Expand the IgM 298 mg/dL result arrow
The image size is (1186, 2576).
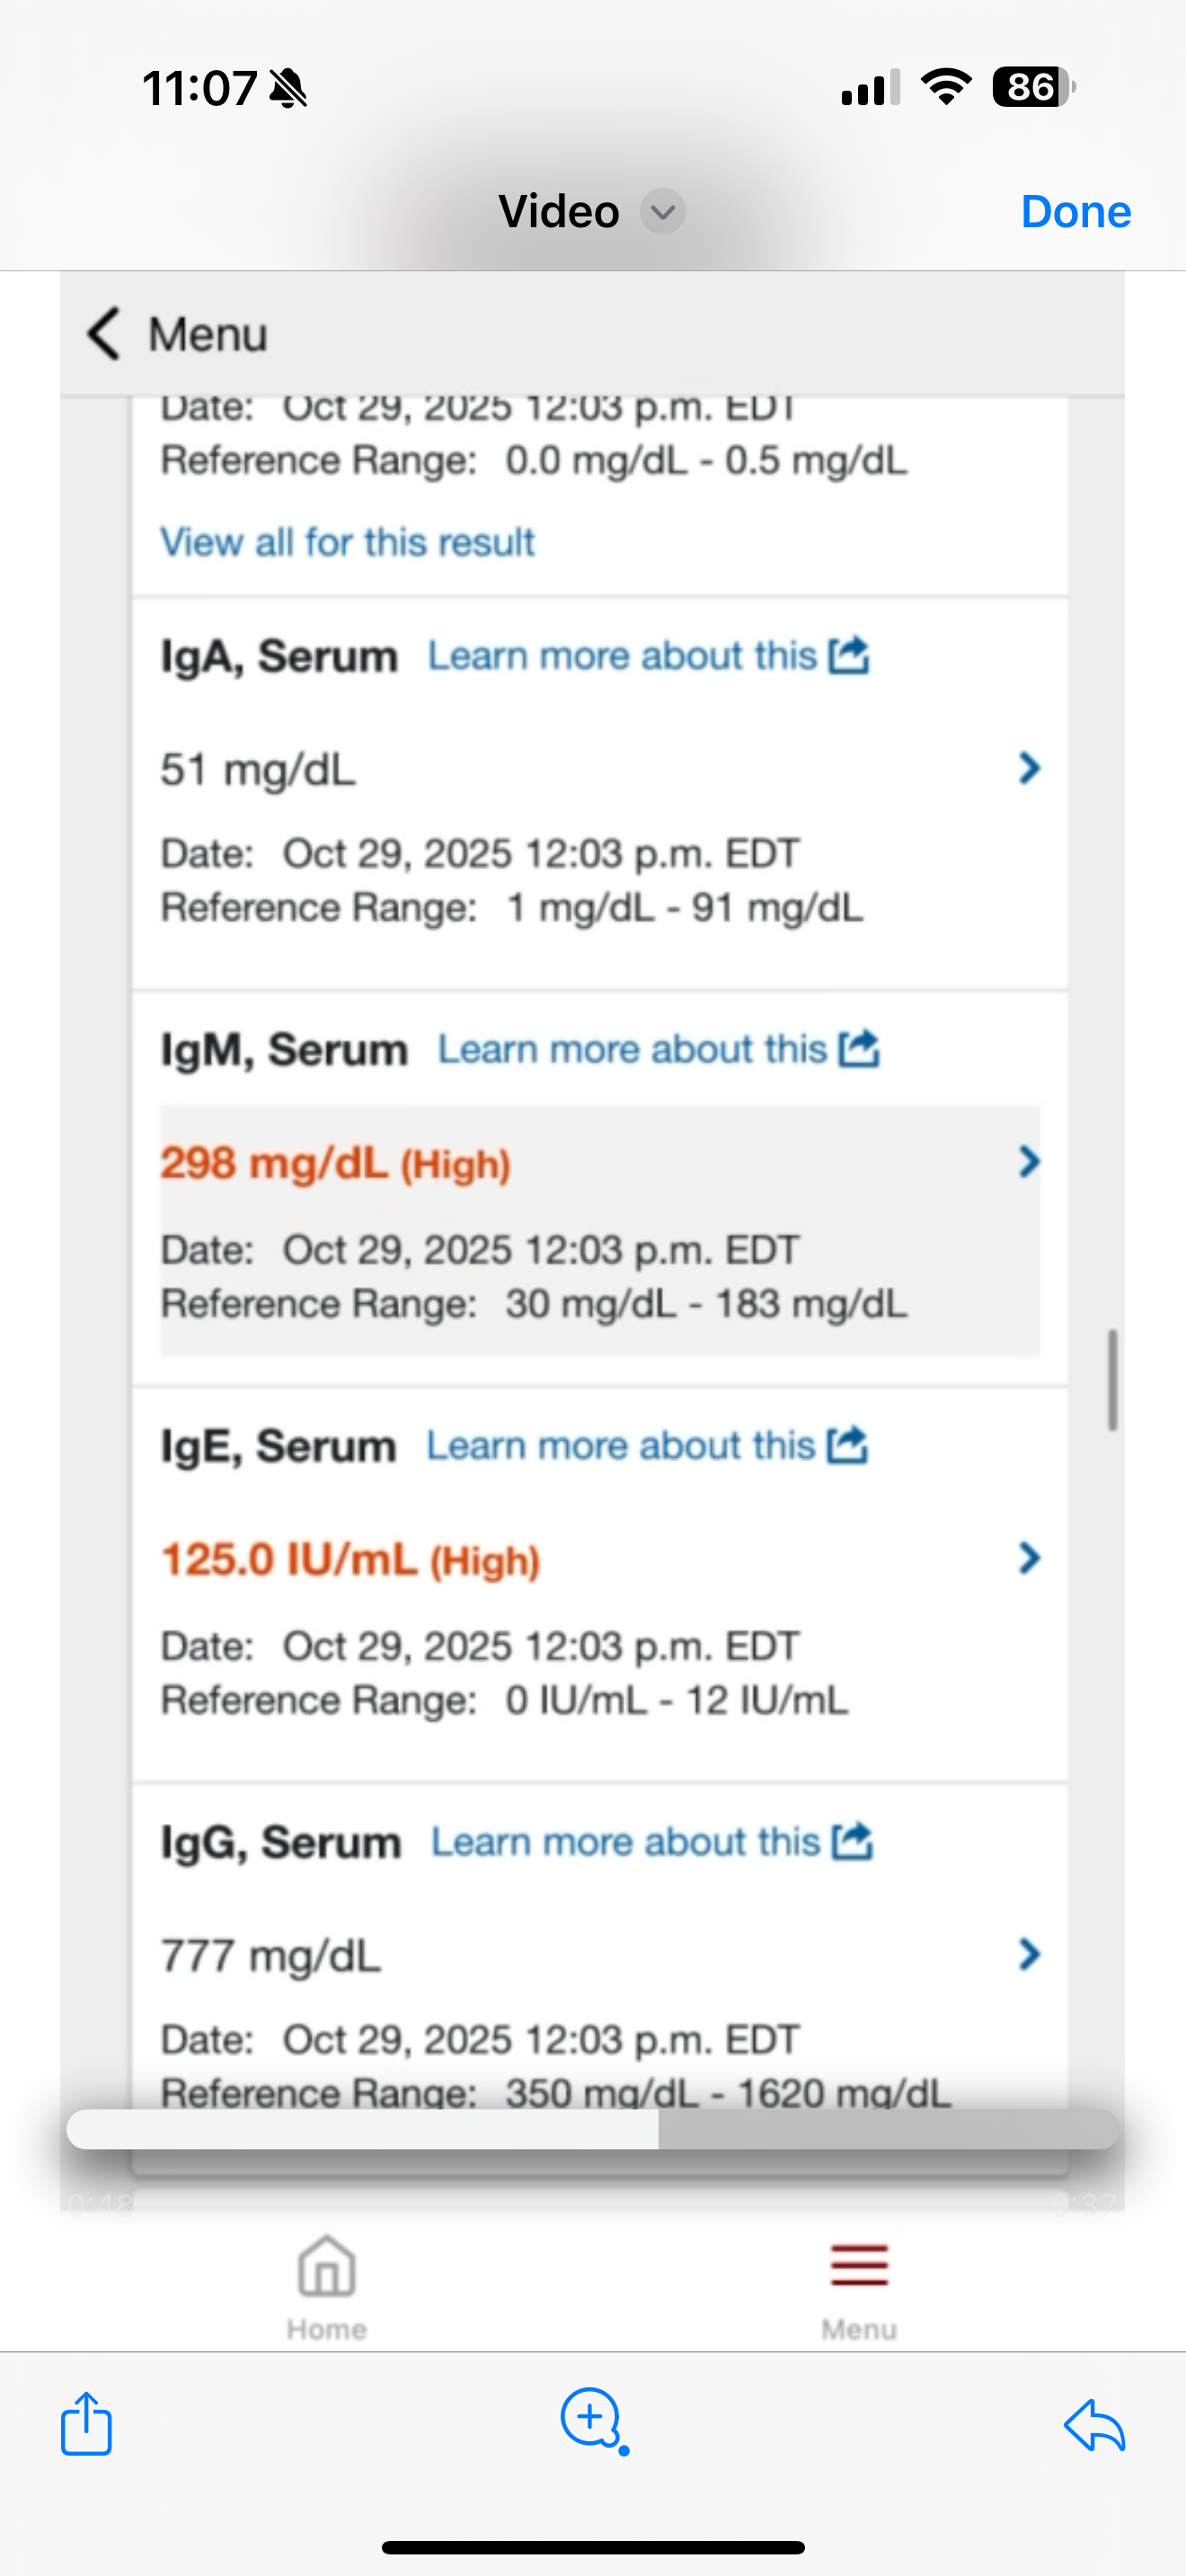[1029, 1161]
